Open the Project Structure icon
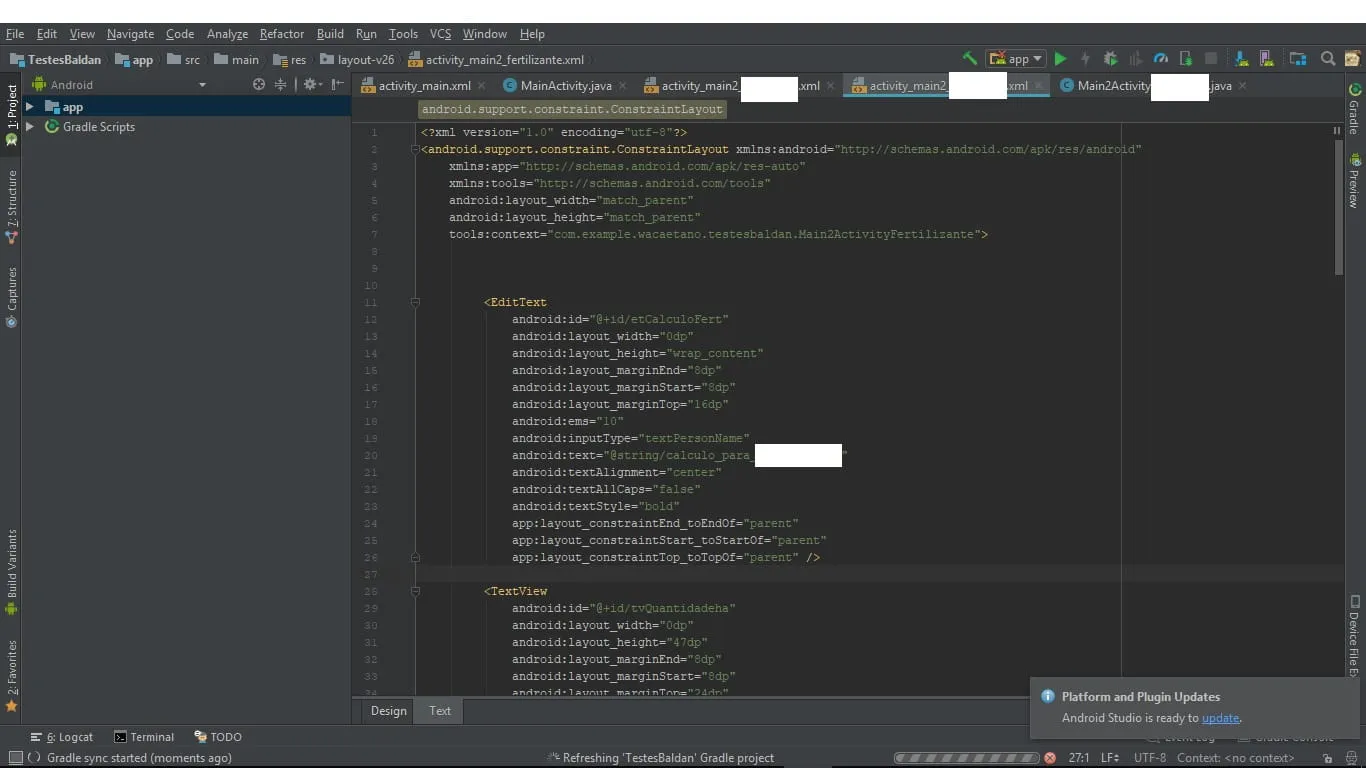This screenshot has width=1366, height=768. coord(1298,59)
